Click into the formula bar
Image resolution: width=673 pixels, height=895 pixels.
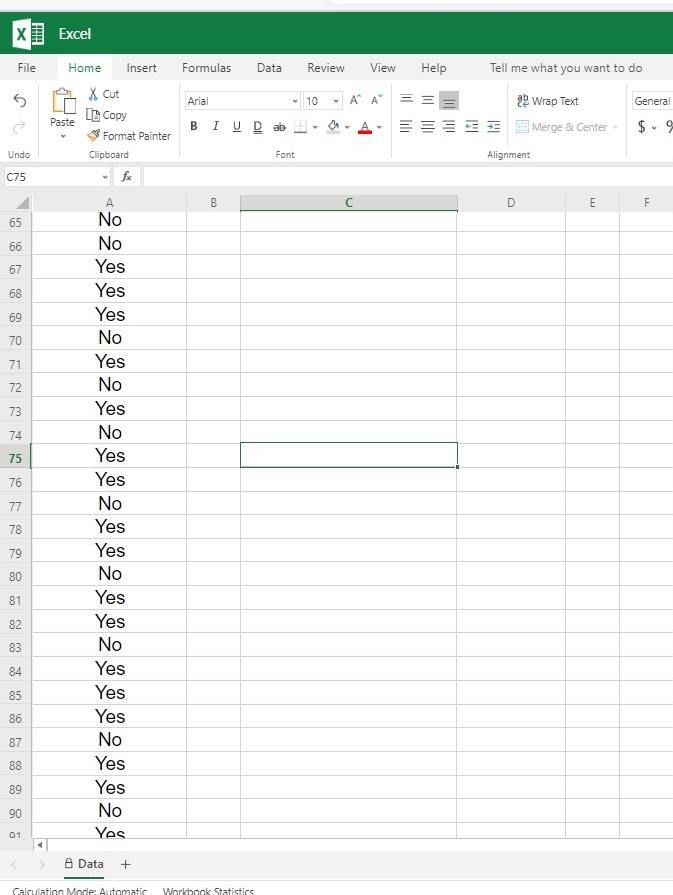408,177
